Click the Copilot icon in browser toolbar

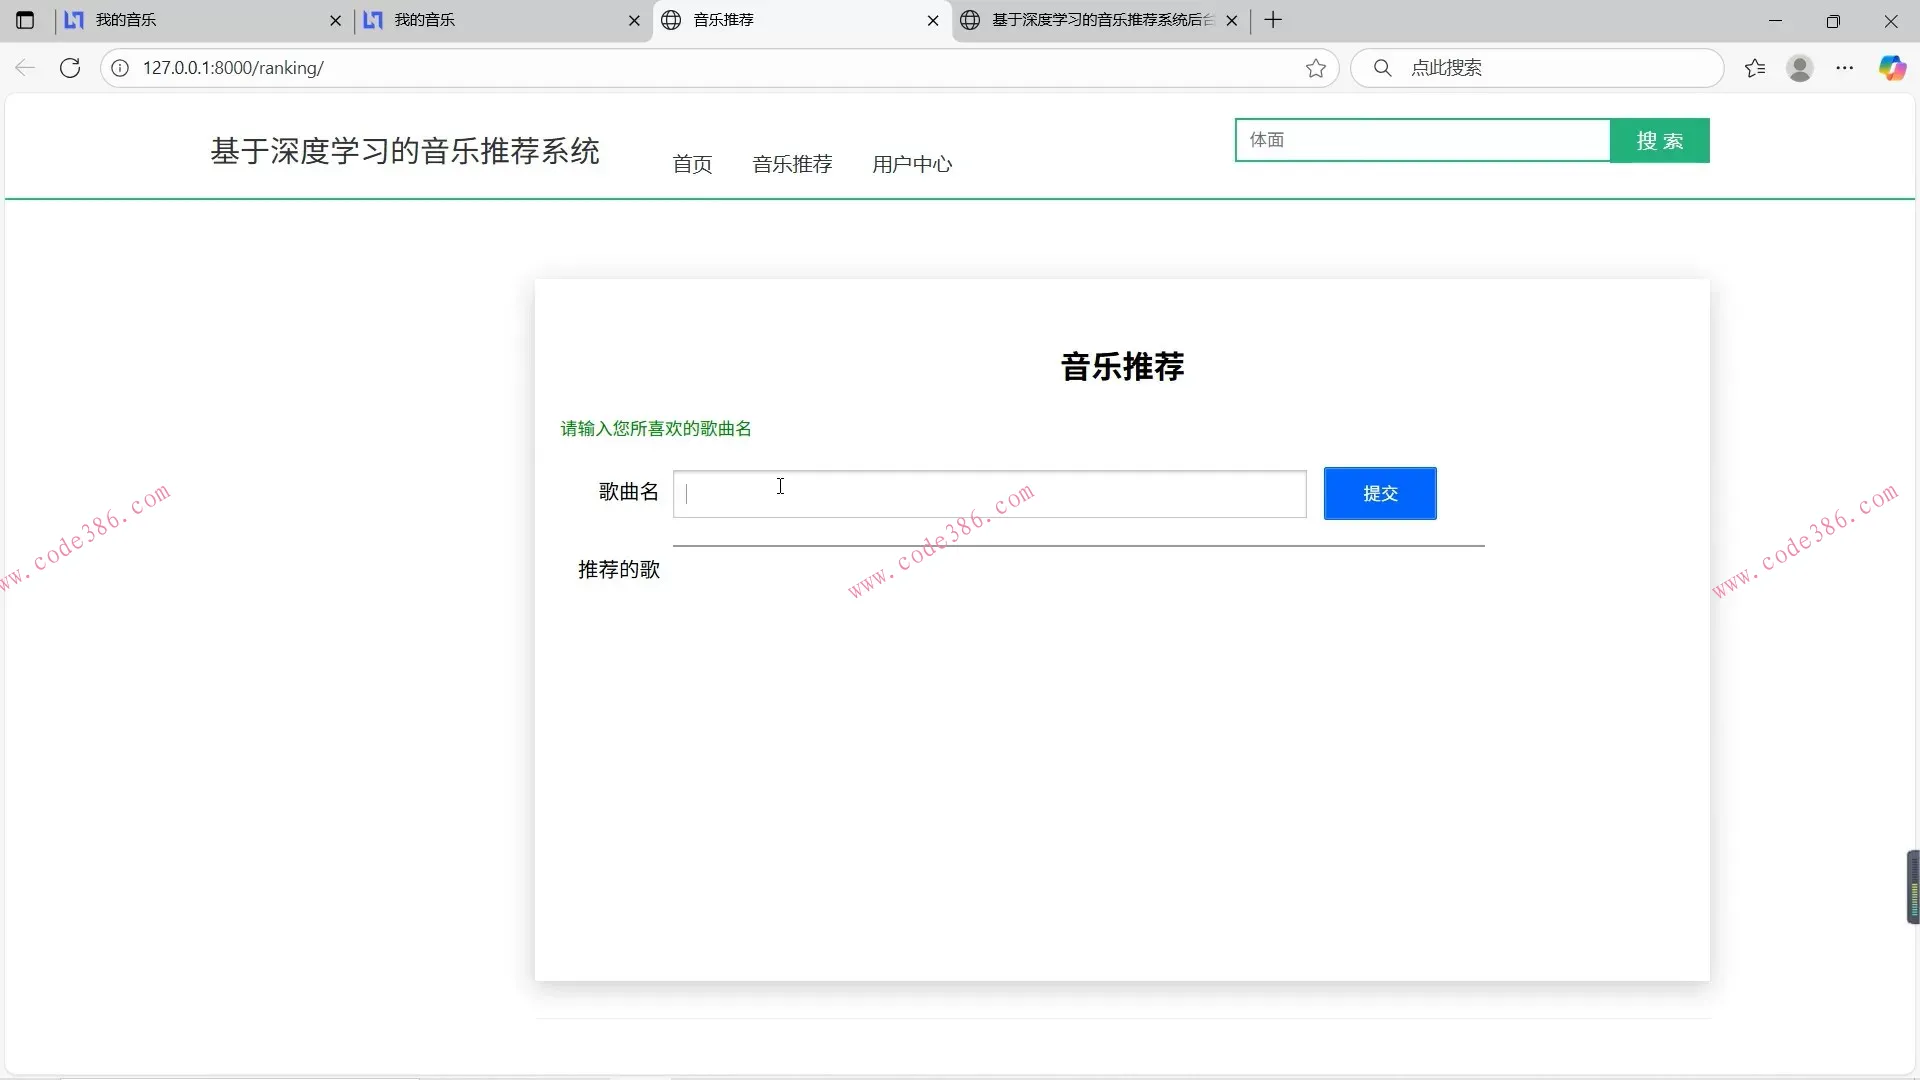1893,68
